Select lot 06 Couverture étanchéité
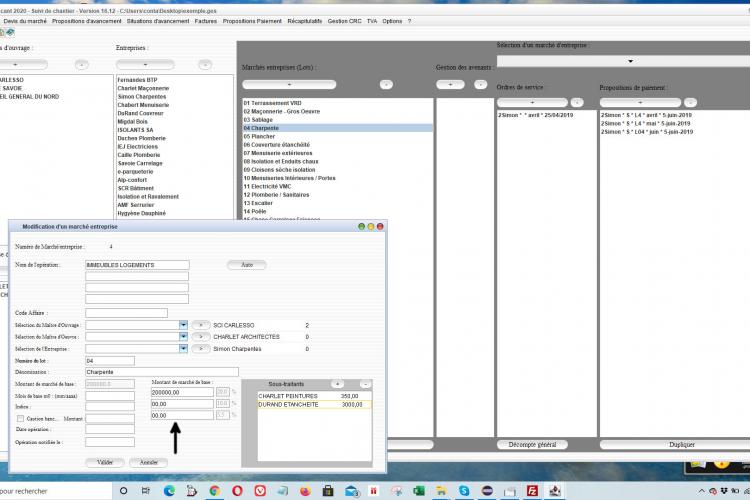The image size is (750, 500). pyautogui.click(x=338, y=144)
